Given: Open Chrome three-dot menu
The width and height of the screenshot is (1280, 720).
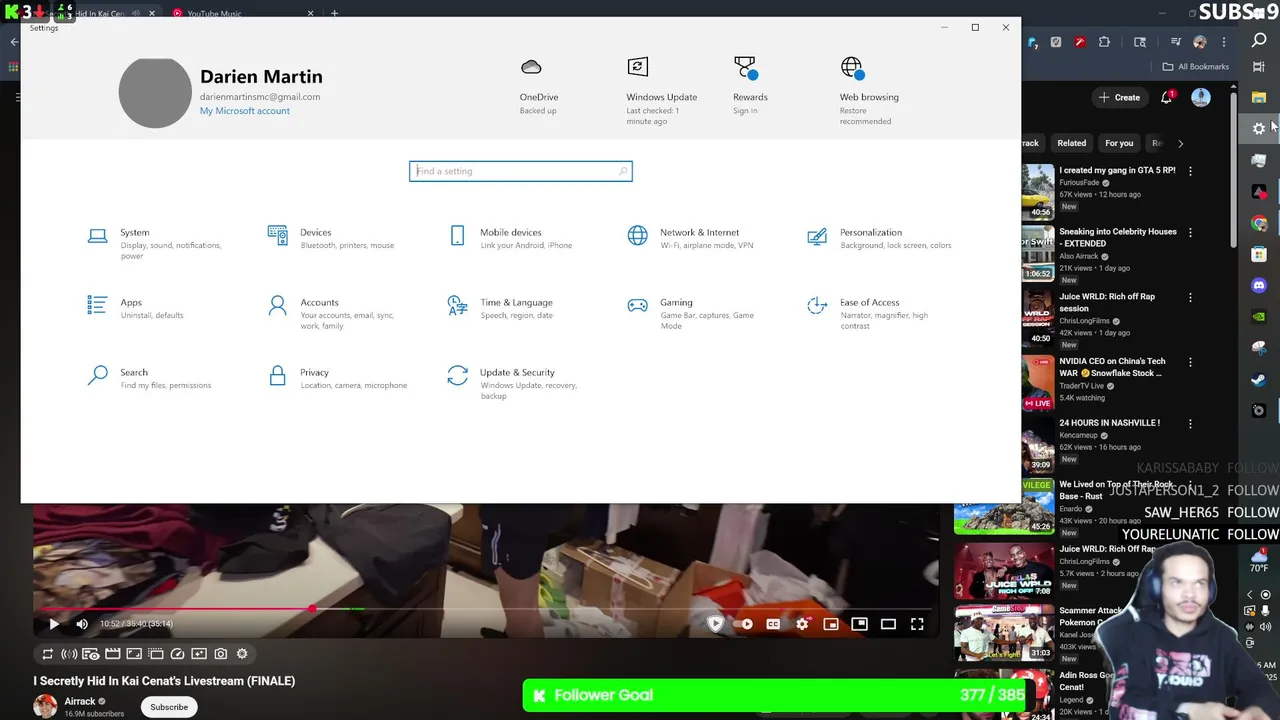Looking at the screenshot, I should [x=1224, y=42].
